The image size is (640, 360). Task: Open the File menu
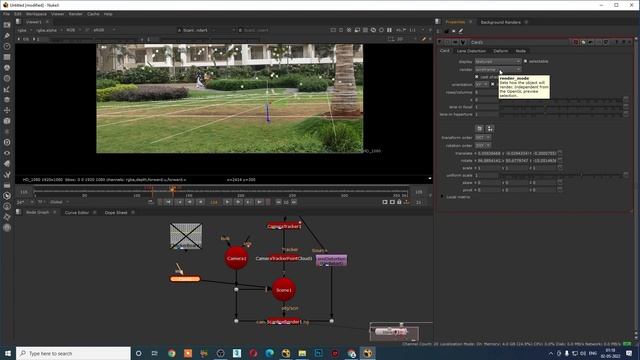click(7, 14)
